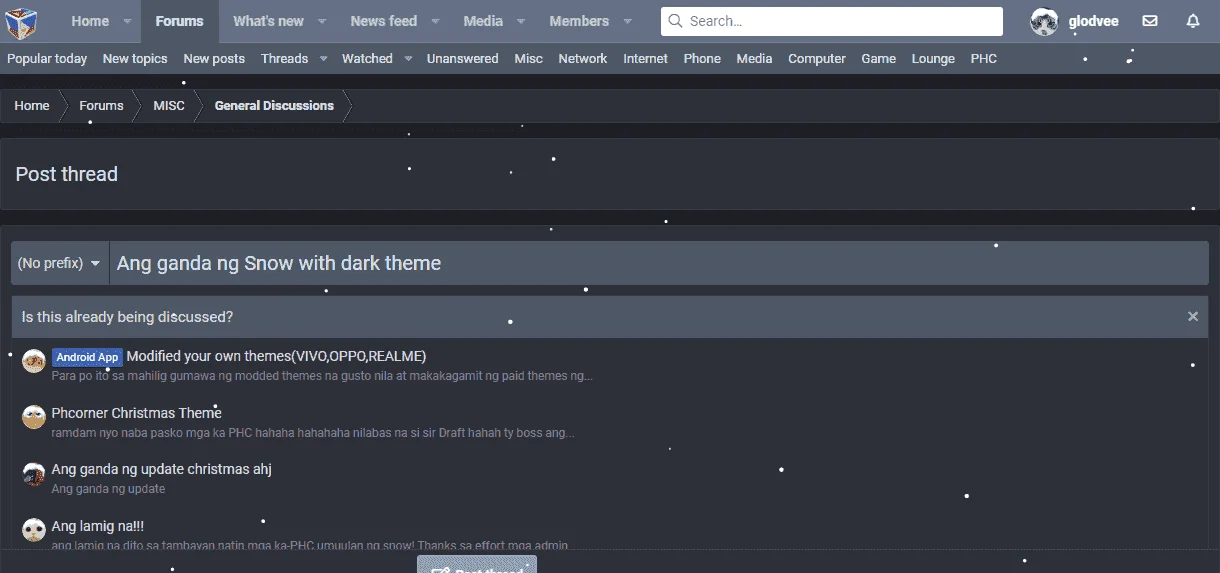Open the Phone link
Screen dimensions: 1220x573
coord(702,59)
